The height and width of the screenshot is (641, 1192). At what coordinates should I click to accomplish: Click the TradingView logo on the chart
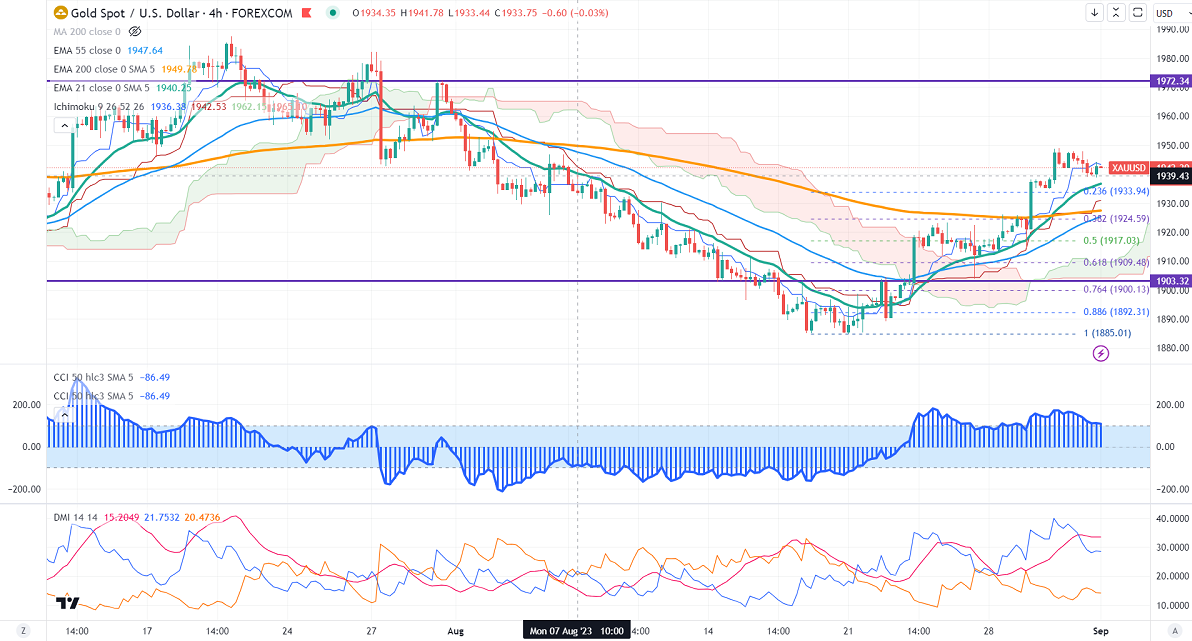click(67, 603)
